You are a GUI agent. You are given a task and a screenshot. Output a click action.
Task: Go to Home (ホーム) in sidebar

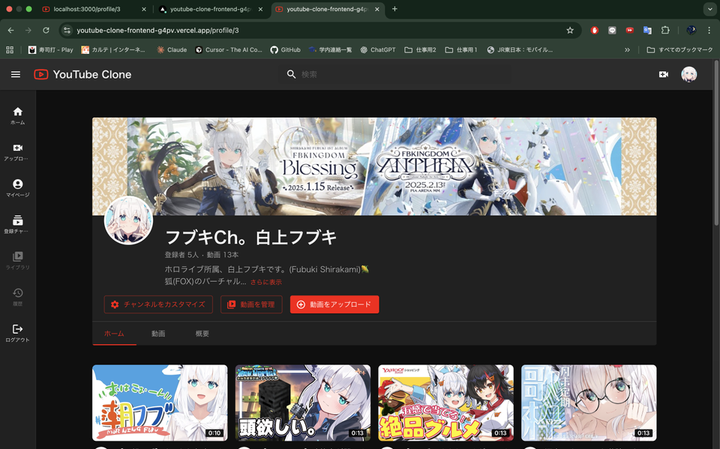[x=18, y=116]
